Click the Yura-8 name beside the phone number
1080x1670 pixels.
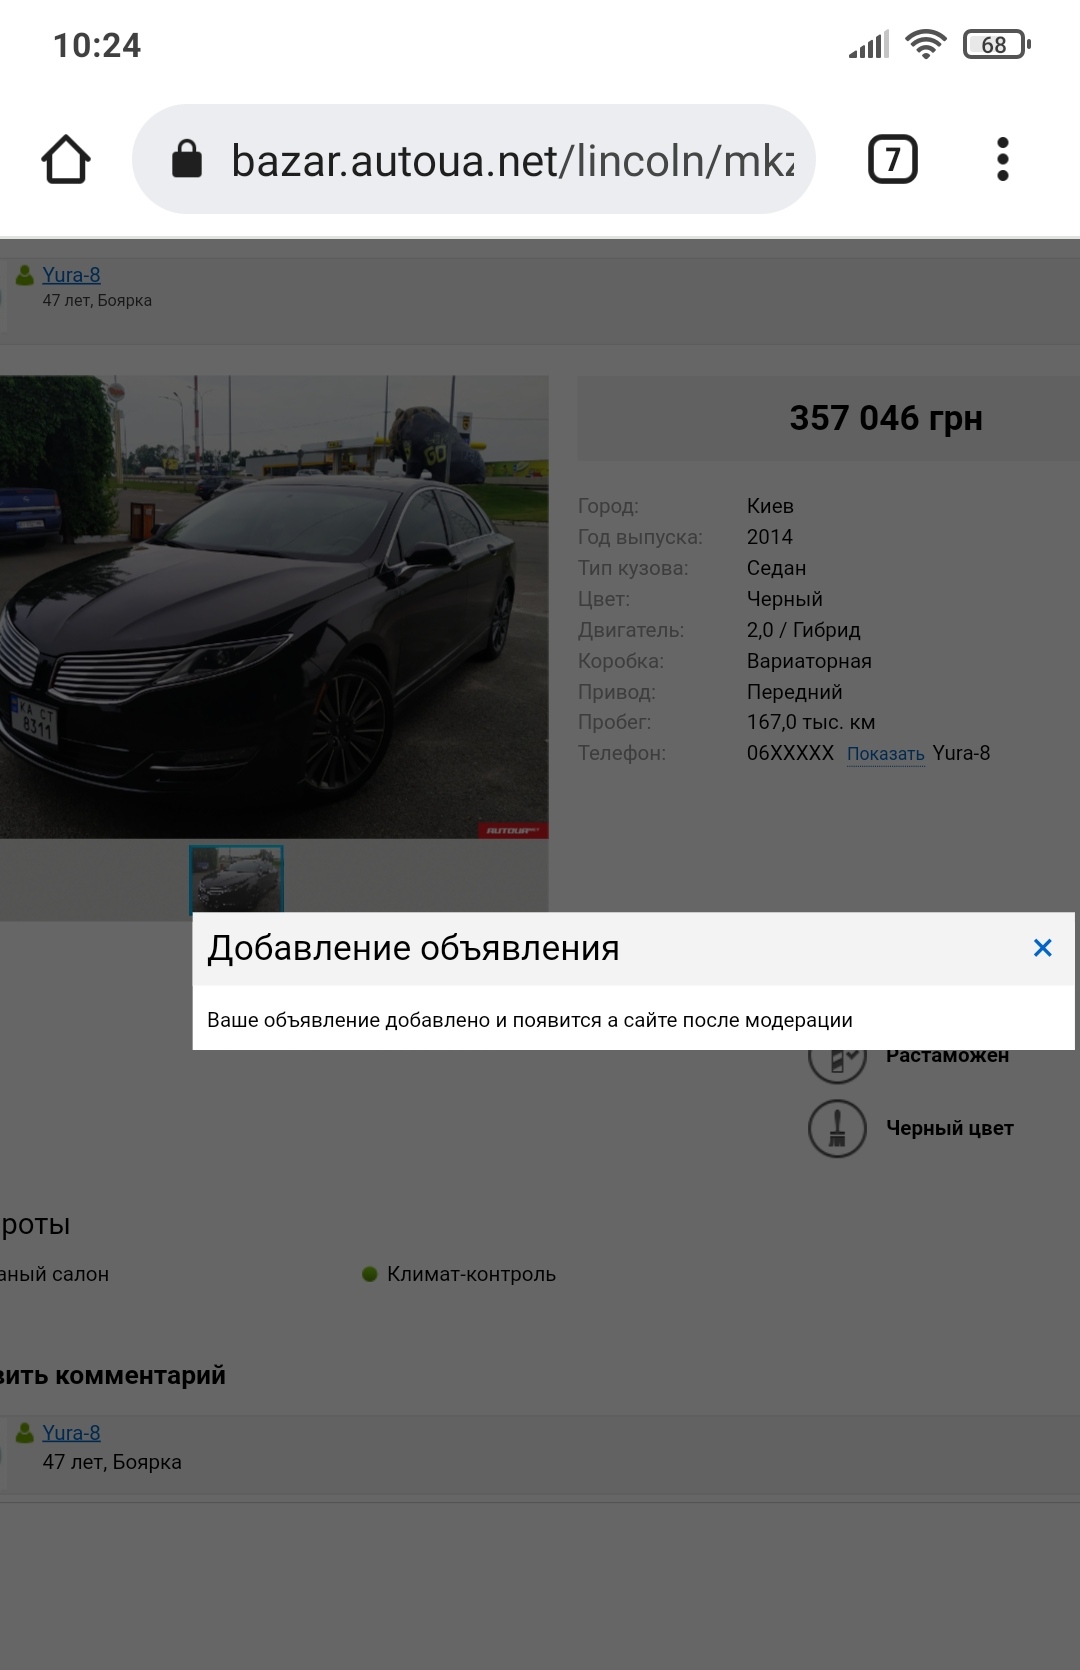tap(961, 753)
